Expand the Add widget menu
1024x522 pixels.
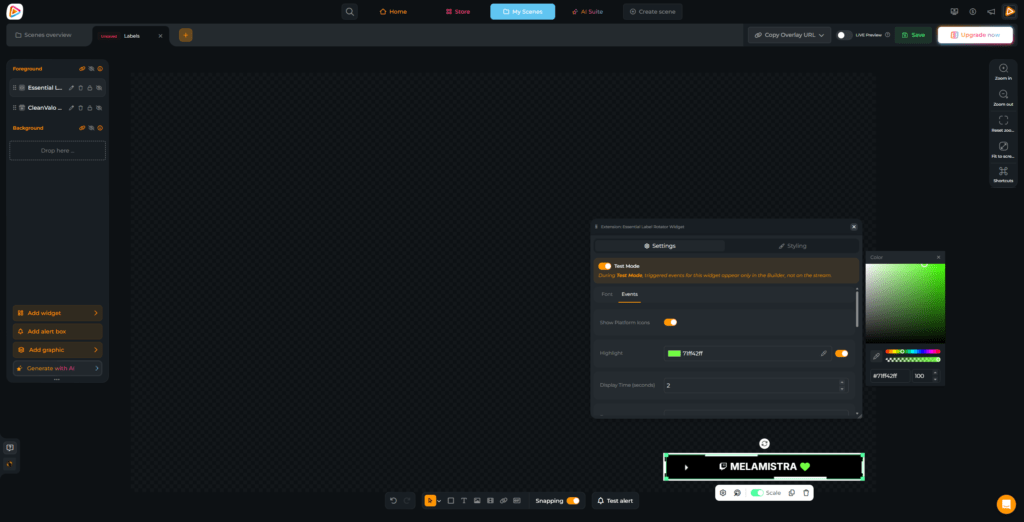[x=57, y=313]
